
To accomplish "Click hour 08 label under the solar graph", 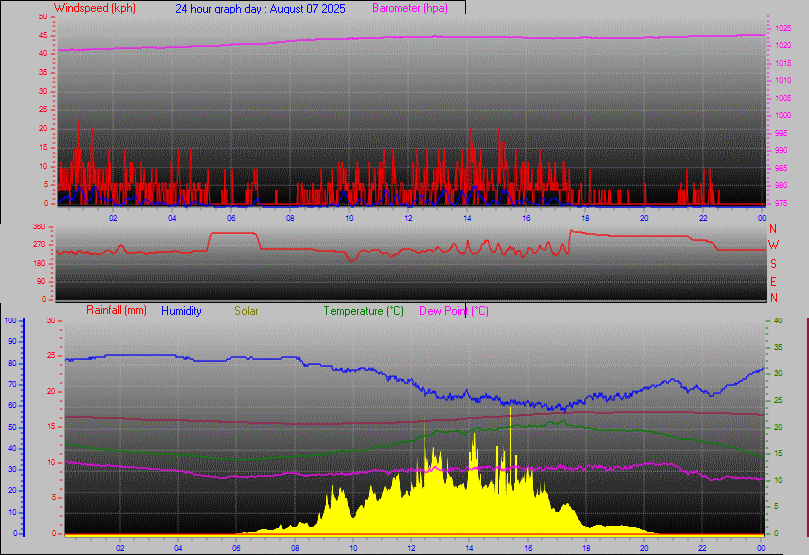I will tap(295, 548).
